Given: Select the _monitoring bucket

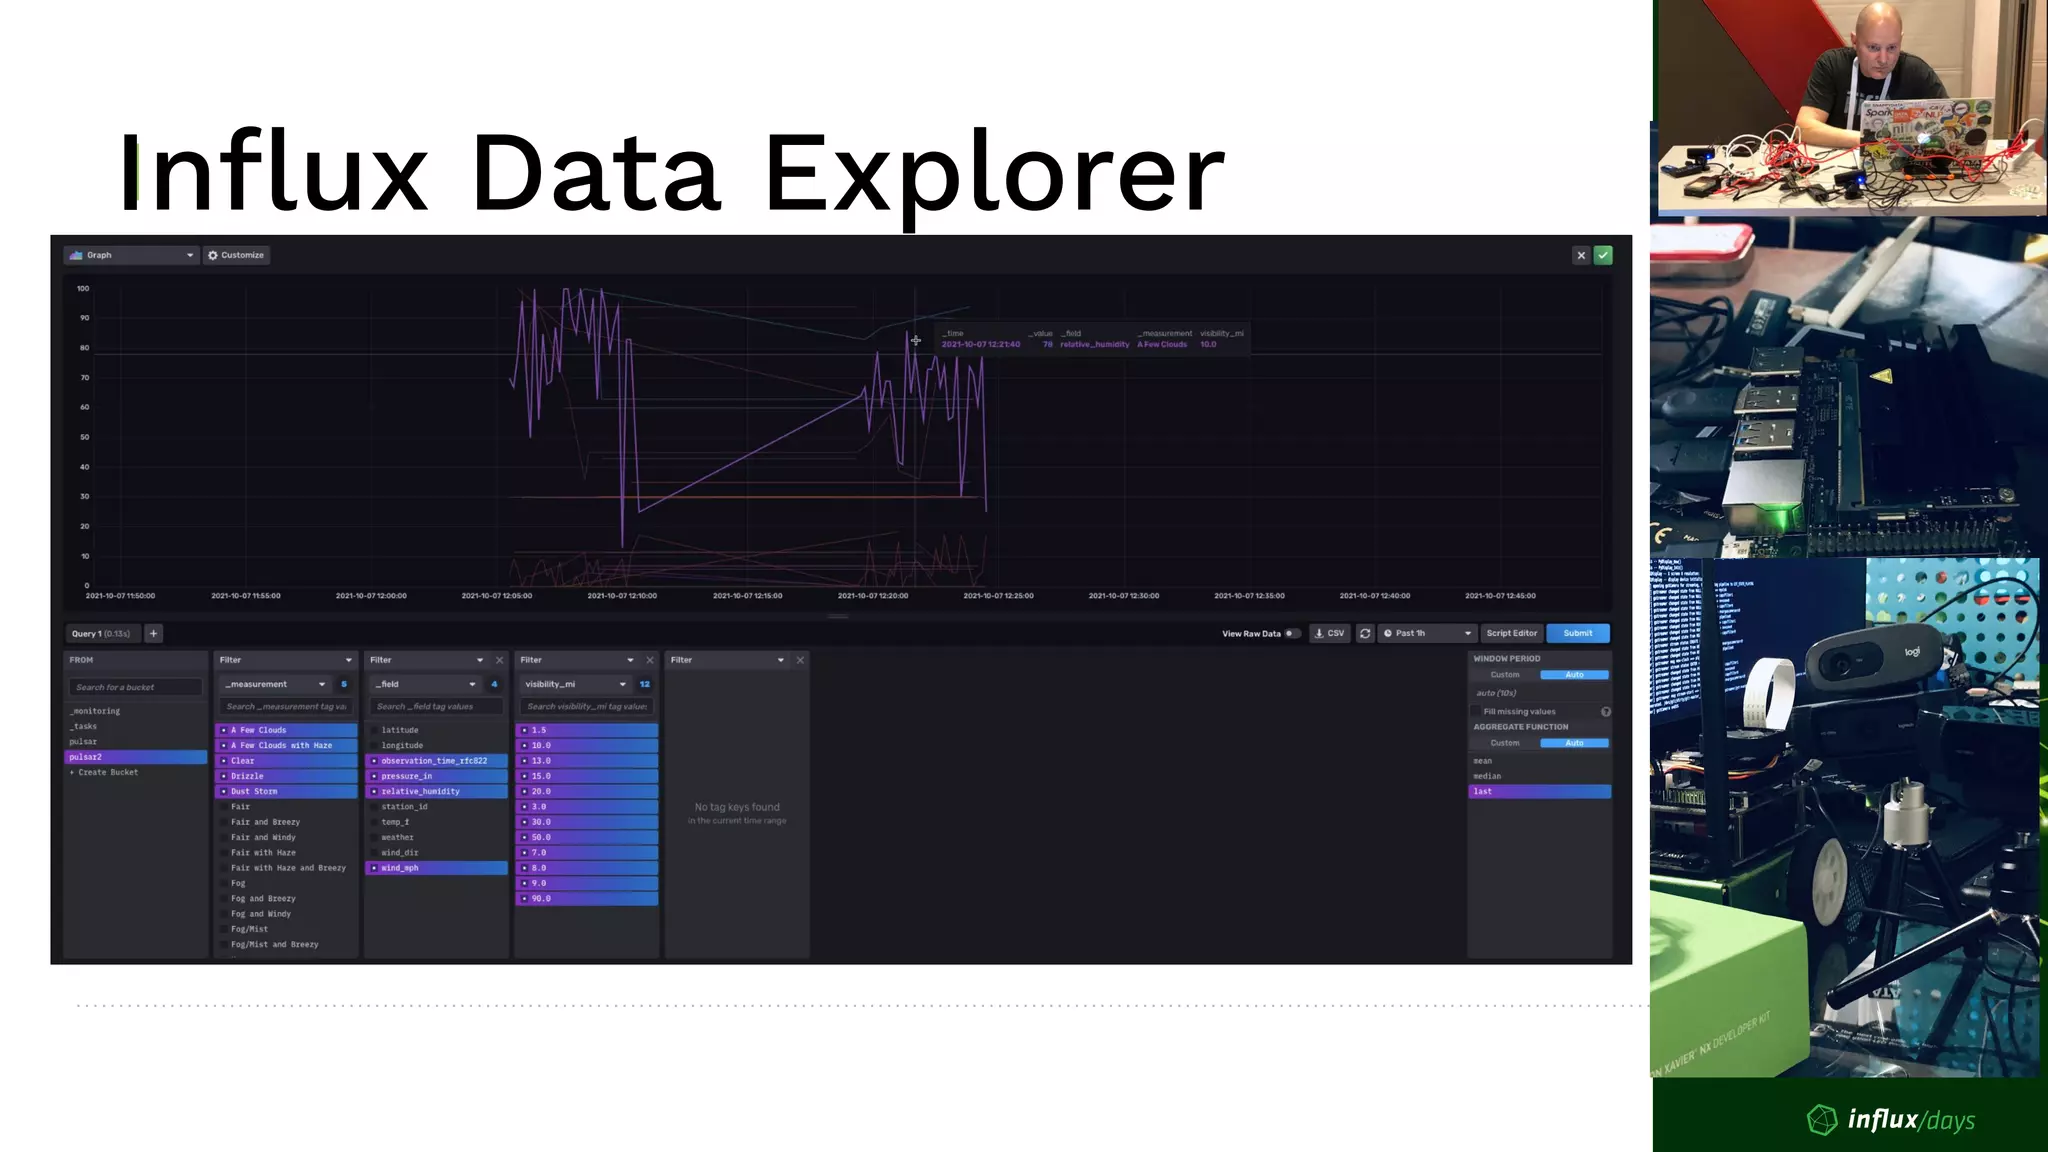Looking at the screenshot, I should click(136, 711).
